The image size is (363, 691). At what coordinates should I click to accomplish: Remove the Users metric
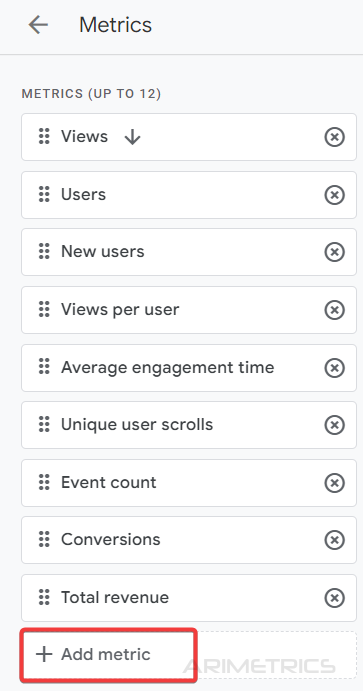click(x=334, y=195)
